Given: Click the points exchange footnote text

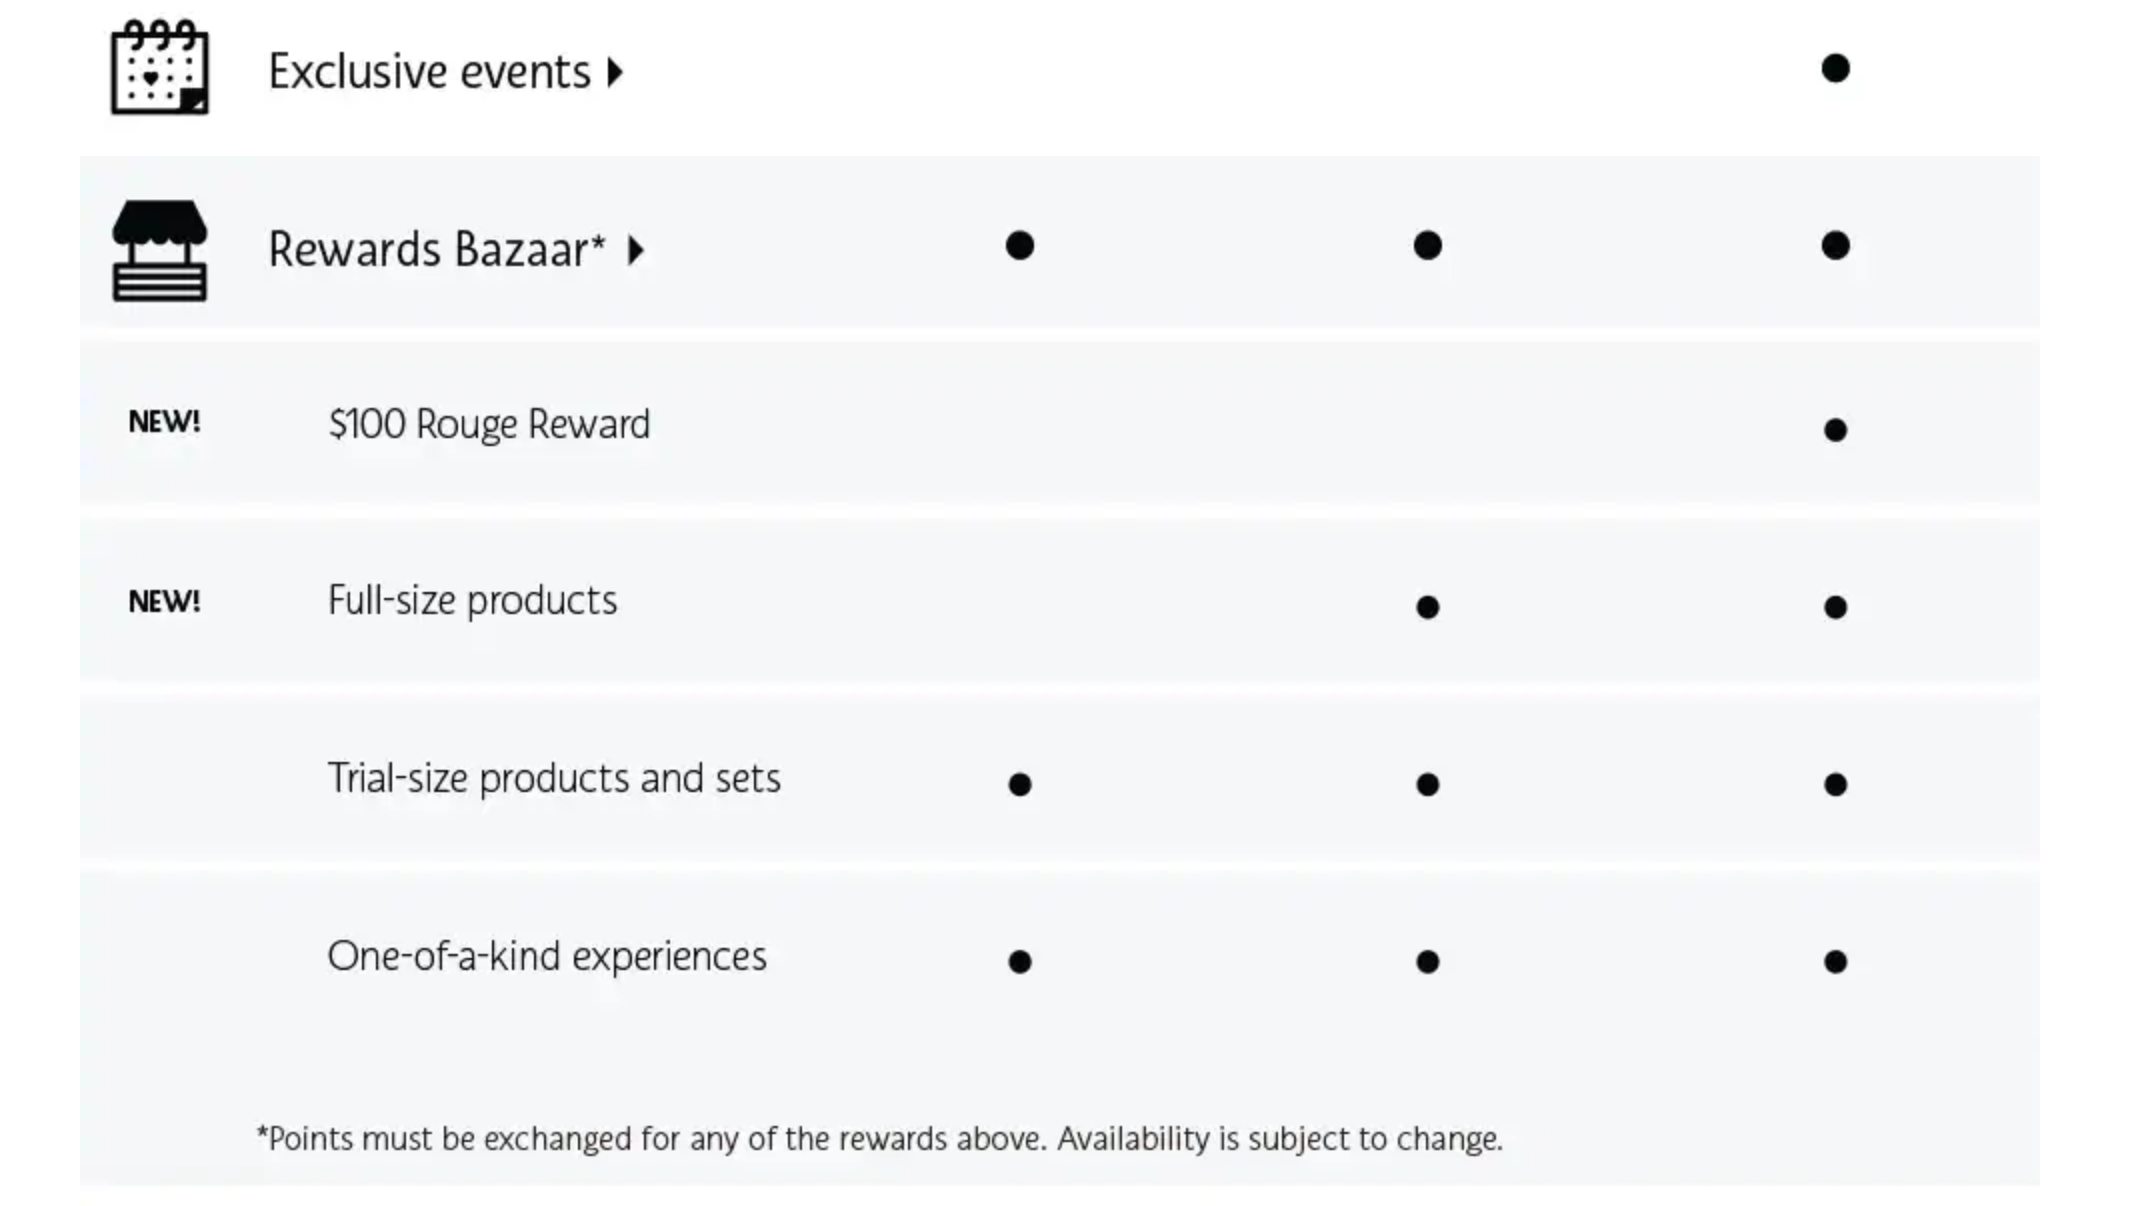Looking at the screenshot, I should 880,1139.
